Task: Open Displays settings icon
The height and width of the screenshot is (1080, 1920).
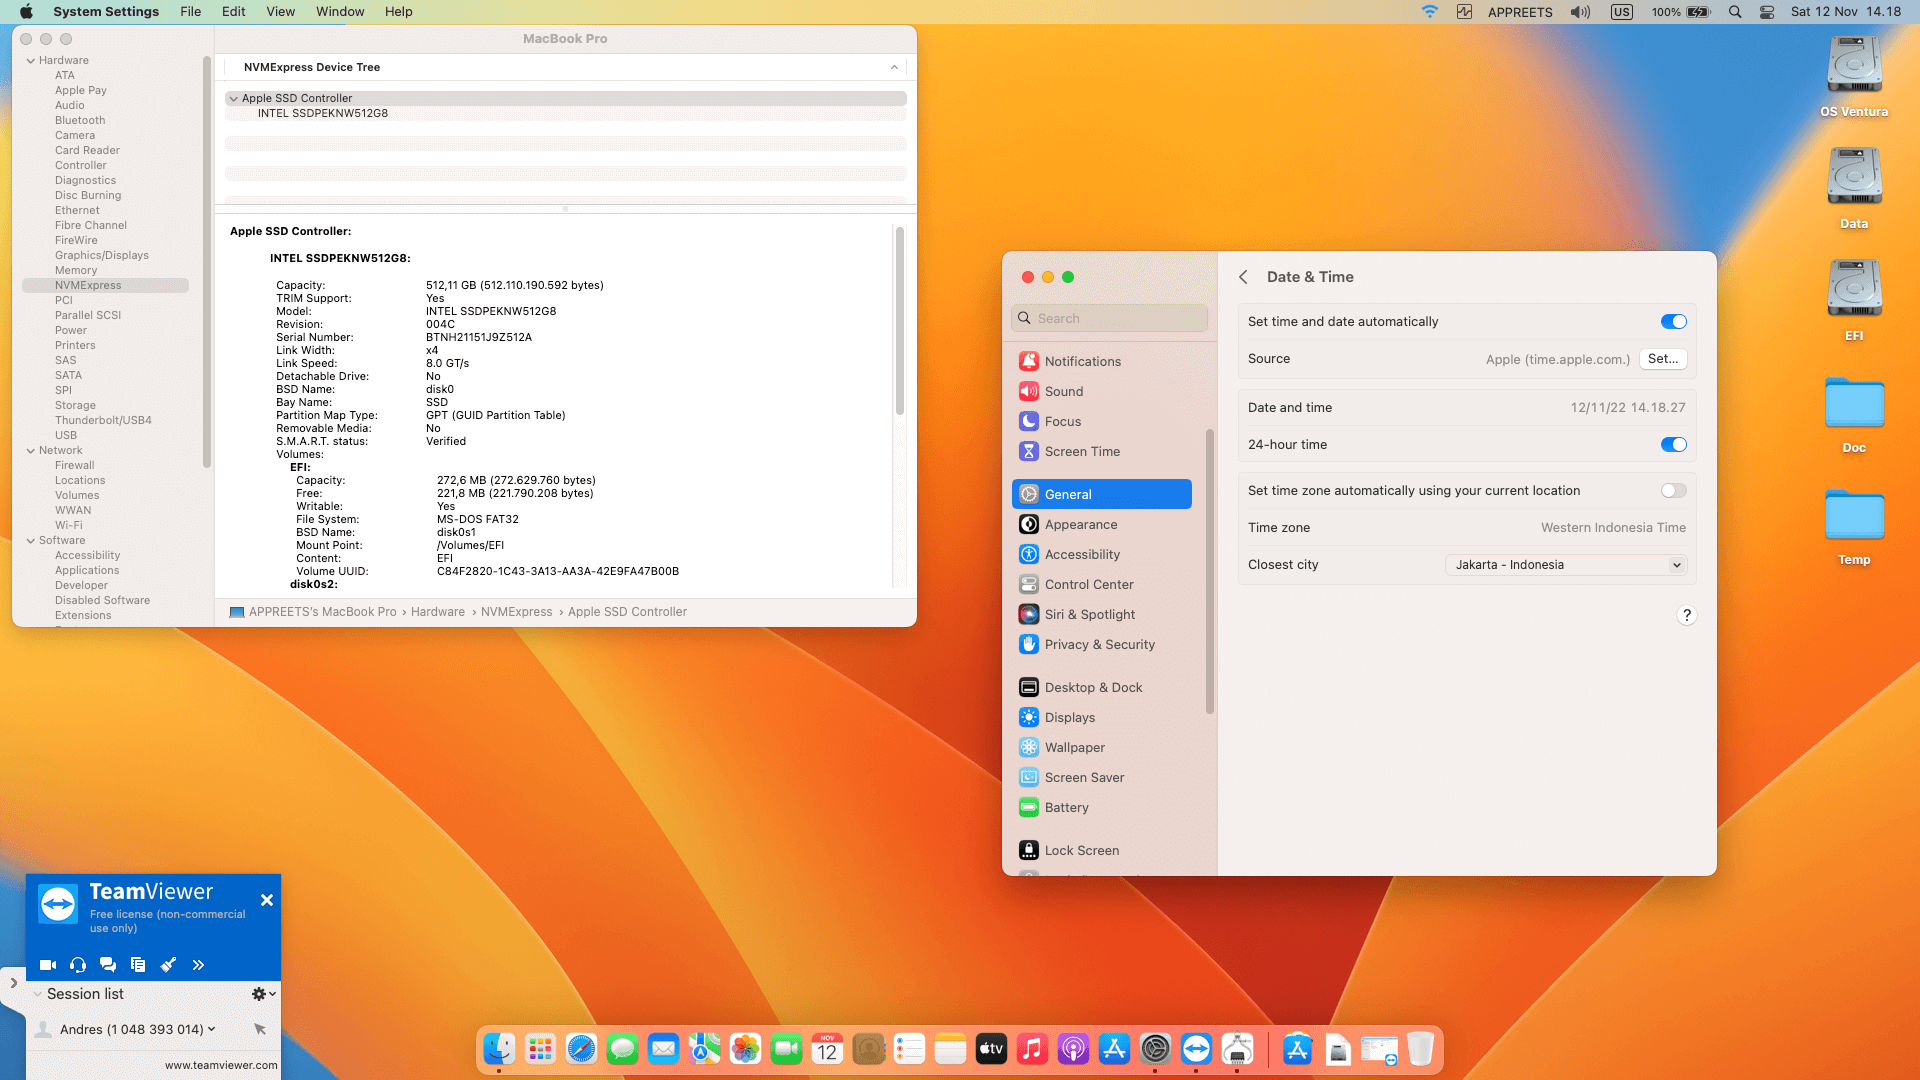Action: click(x=1029, y=717)
